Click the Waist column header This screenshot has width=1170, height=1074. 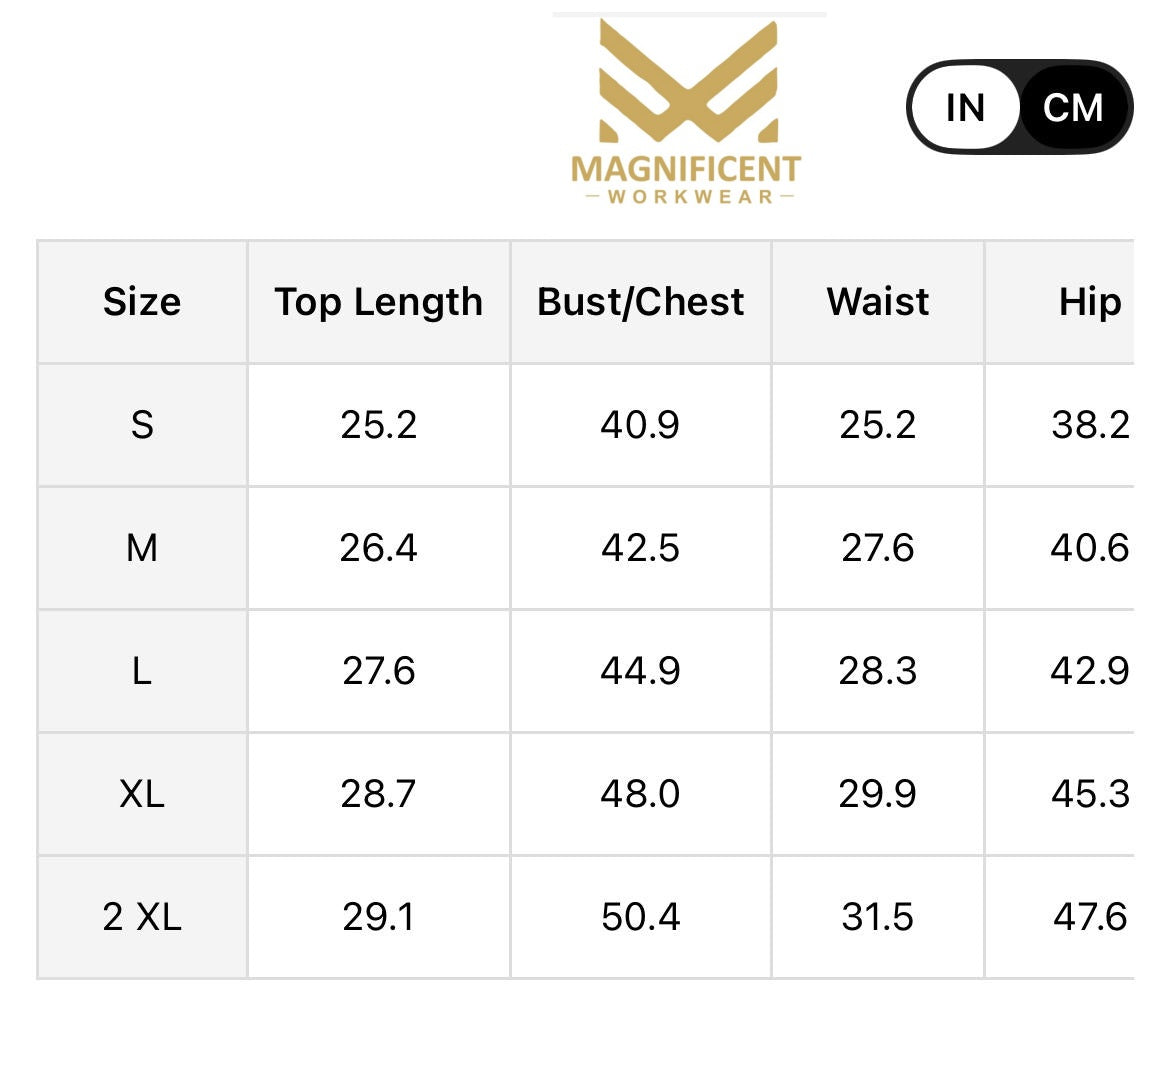[x=877, y=302]
